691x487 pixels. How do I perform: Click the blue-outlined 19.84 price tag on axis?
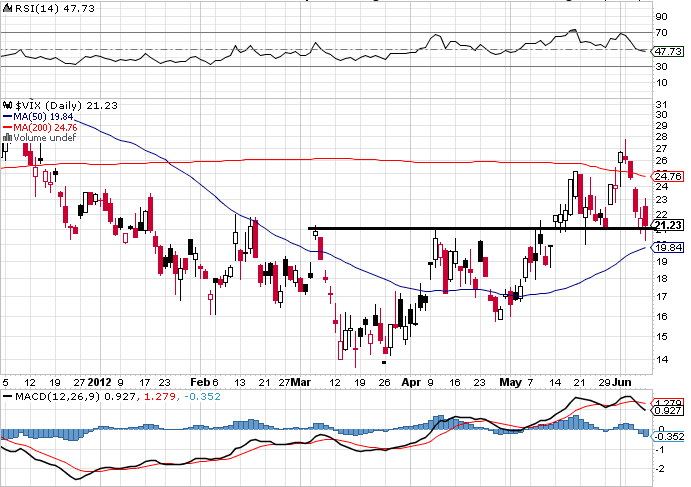668,248
